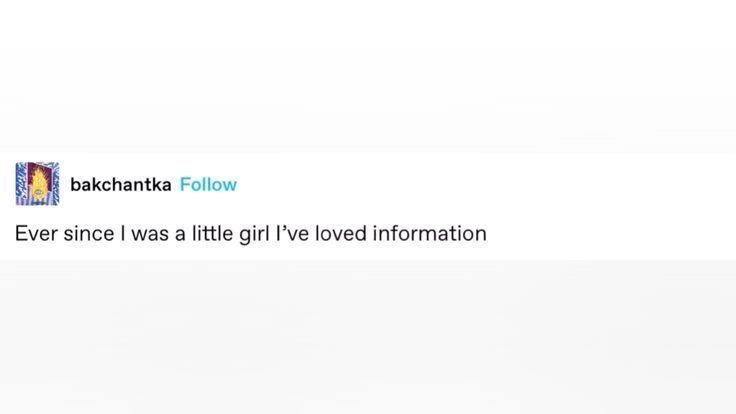Click the word "Ever" in the post
The image size is (736, 414).
click(x=33, y=234)
